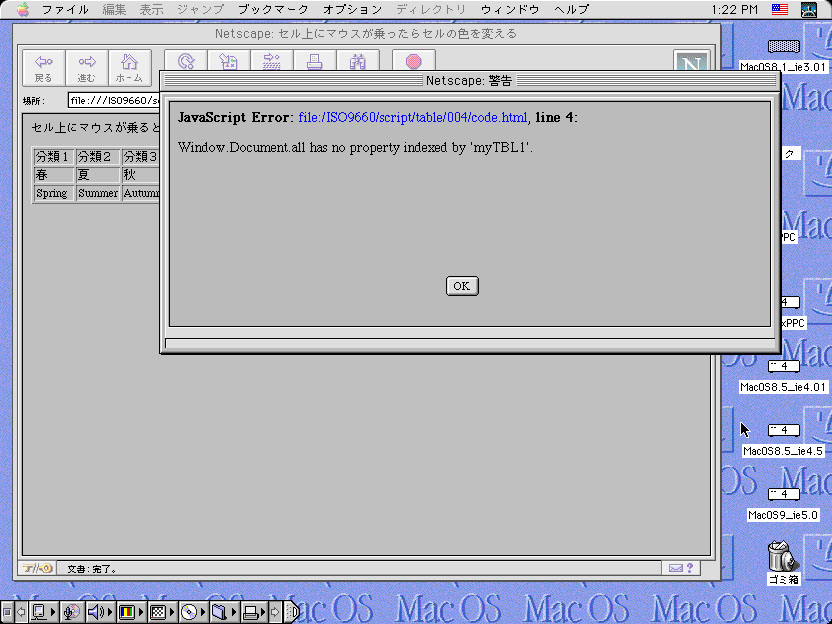The image size is (832, 624).
Task: Click the 分類2 table cell
Action: click(x=98, y=157)
